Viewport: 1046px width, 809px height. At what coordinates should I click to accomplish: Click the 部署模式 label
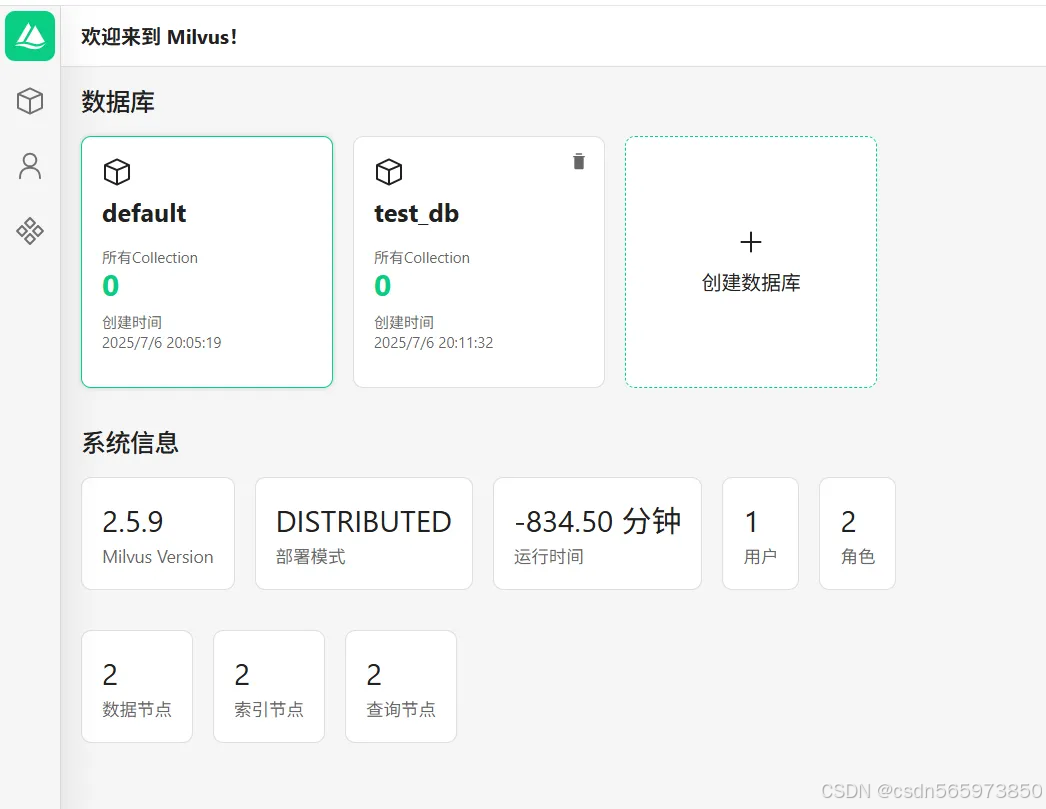(x=311, y=556)
